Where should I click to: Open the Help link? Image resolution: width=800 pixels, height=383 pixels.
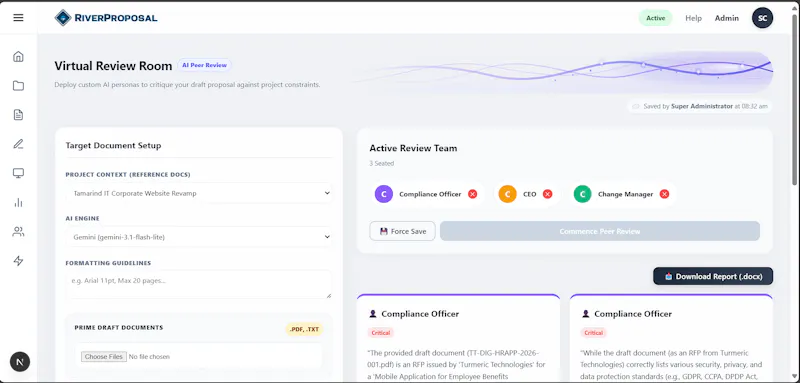tap(693, 18)
